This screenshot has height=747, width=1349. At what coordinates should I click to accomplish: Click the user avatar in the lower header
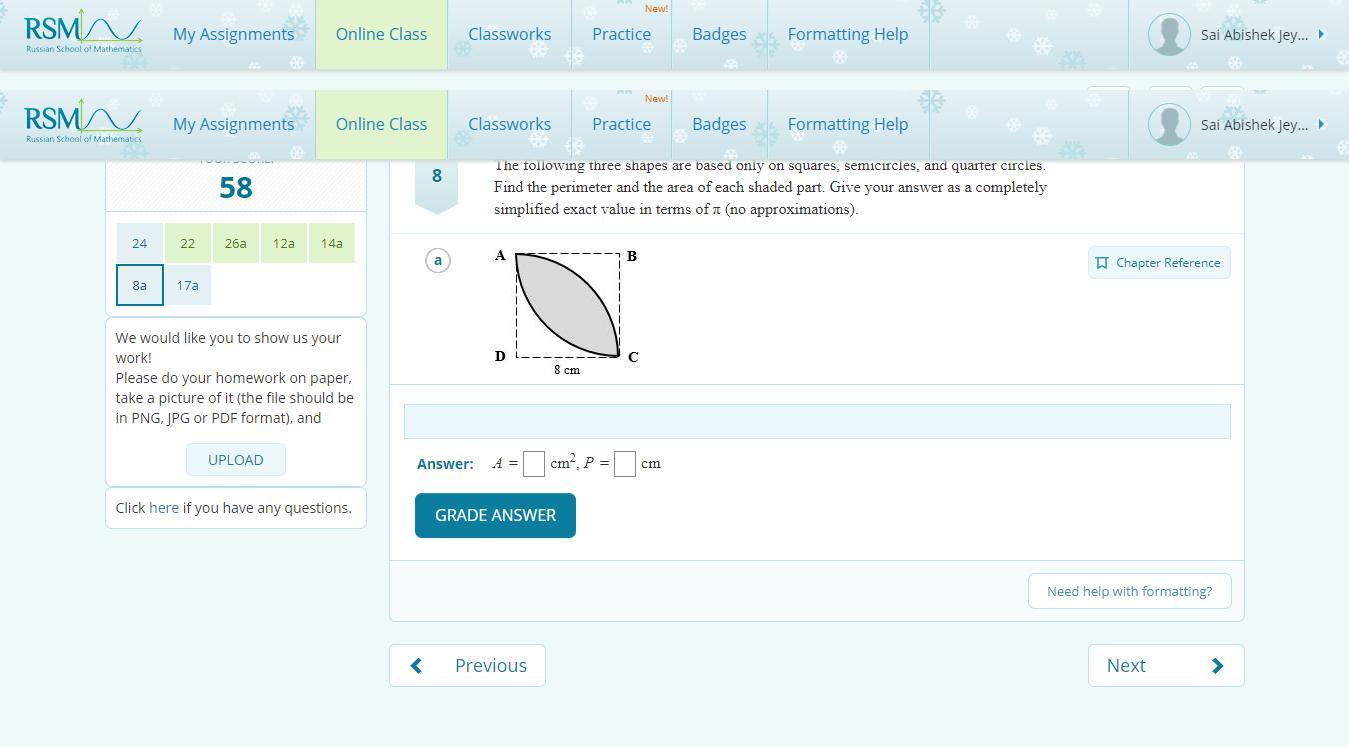click(x=1169, y=124)
